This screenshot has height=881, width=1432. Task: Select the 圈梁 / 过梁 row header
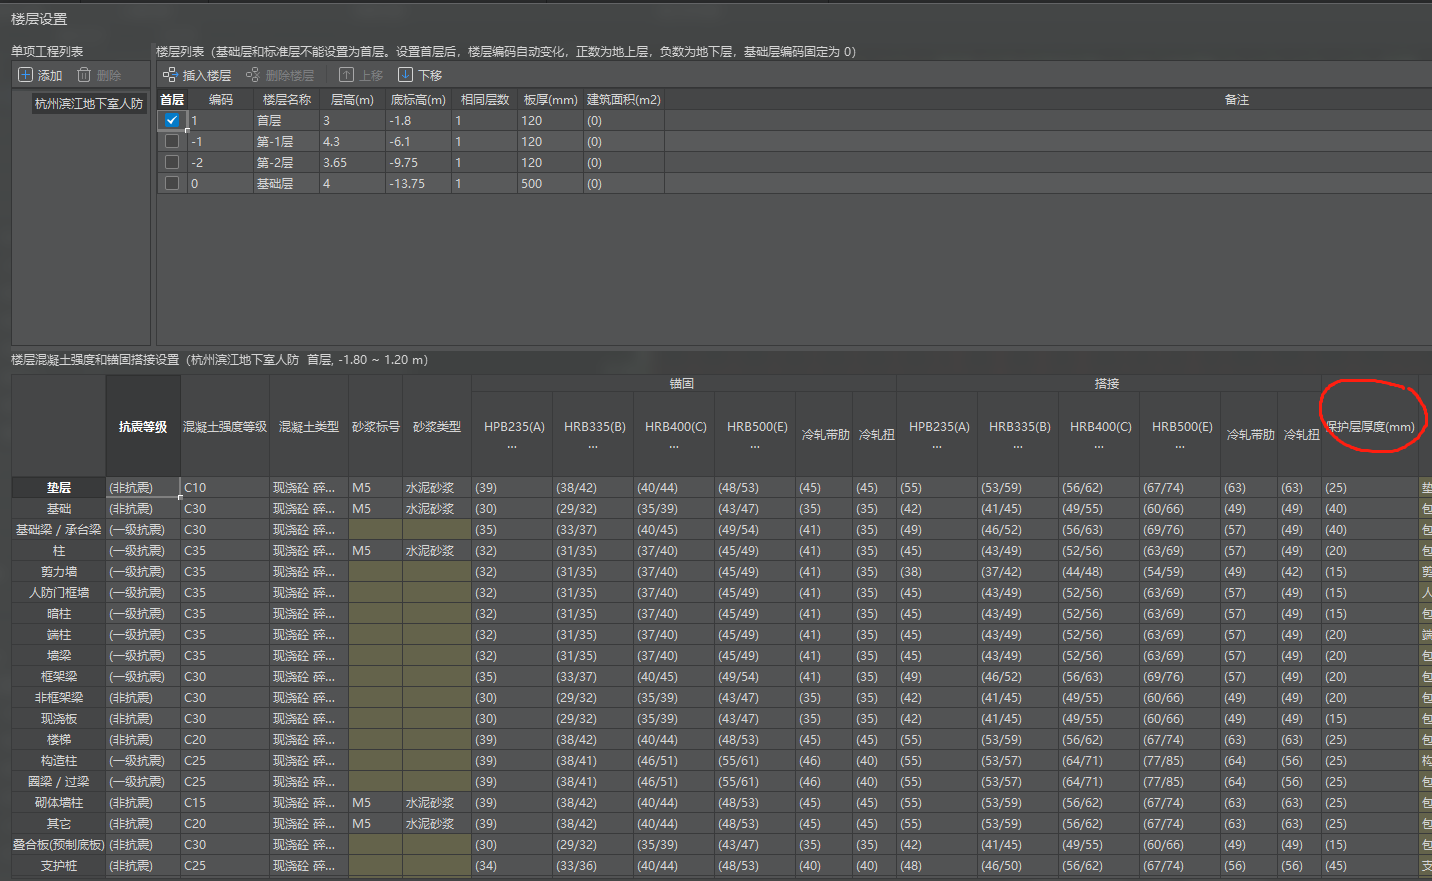tap(59, 781)
